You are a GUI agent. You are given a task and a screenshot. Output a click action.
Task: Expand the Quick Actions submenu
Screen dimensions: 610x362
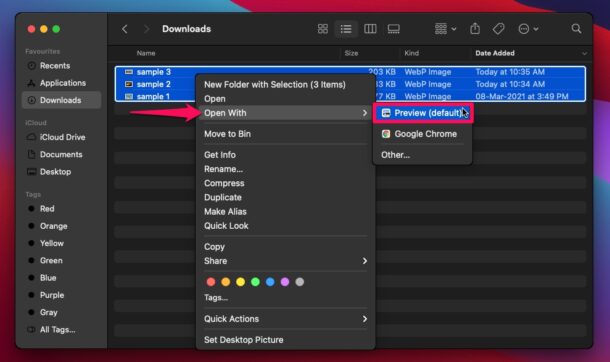286,319
